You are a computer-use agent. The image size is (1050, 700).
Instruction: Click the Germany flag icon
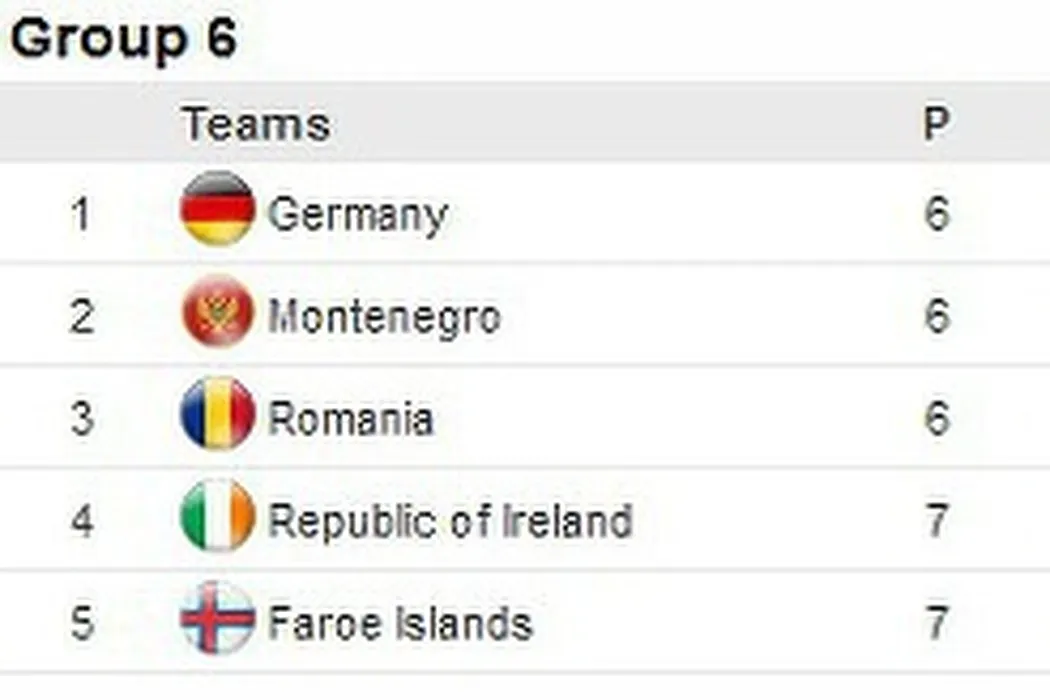coord(217,210)
